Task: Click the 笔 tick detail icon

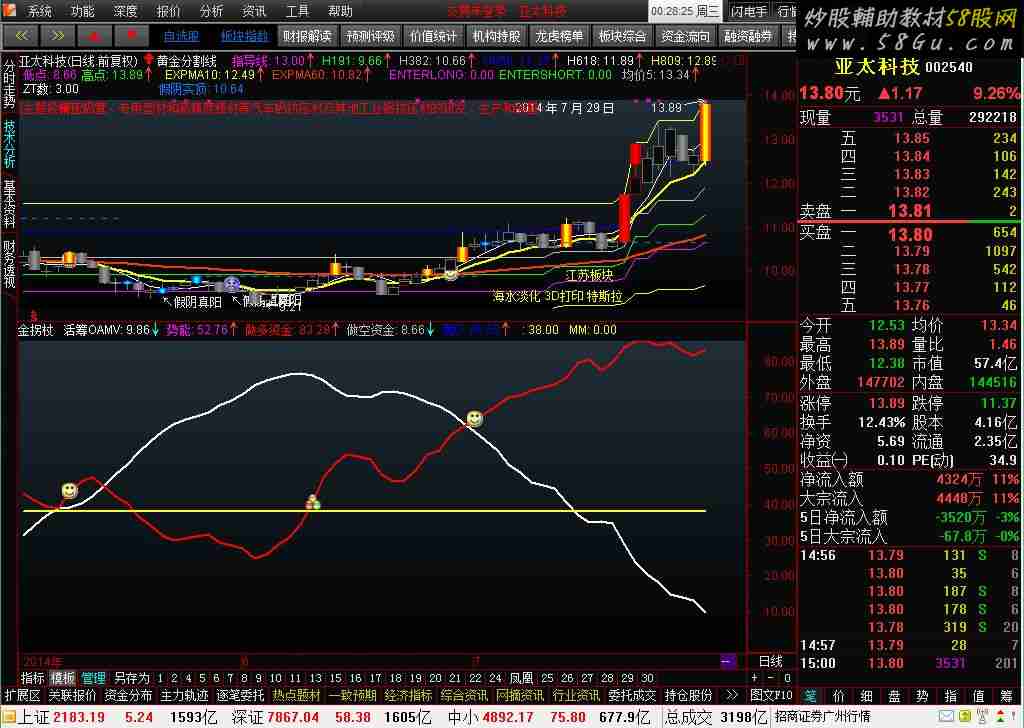Action: pos(810,695)
